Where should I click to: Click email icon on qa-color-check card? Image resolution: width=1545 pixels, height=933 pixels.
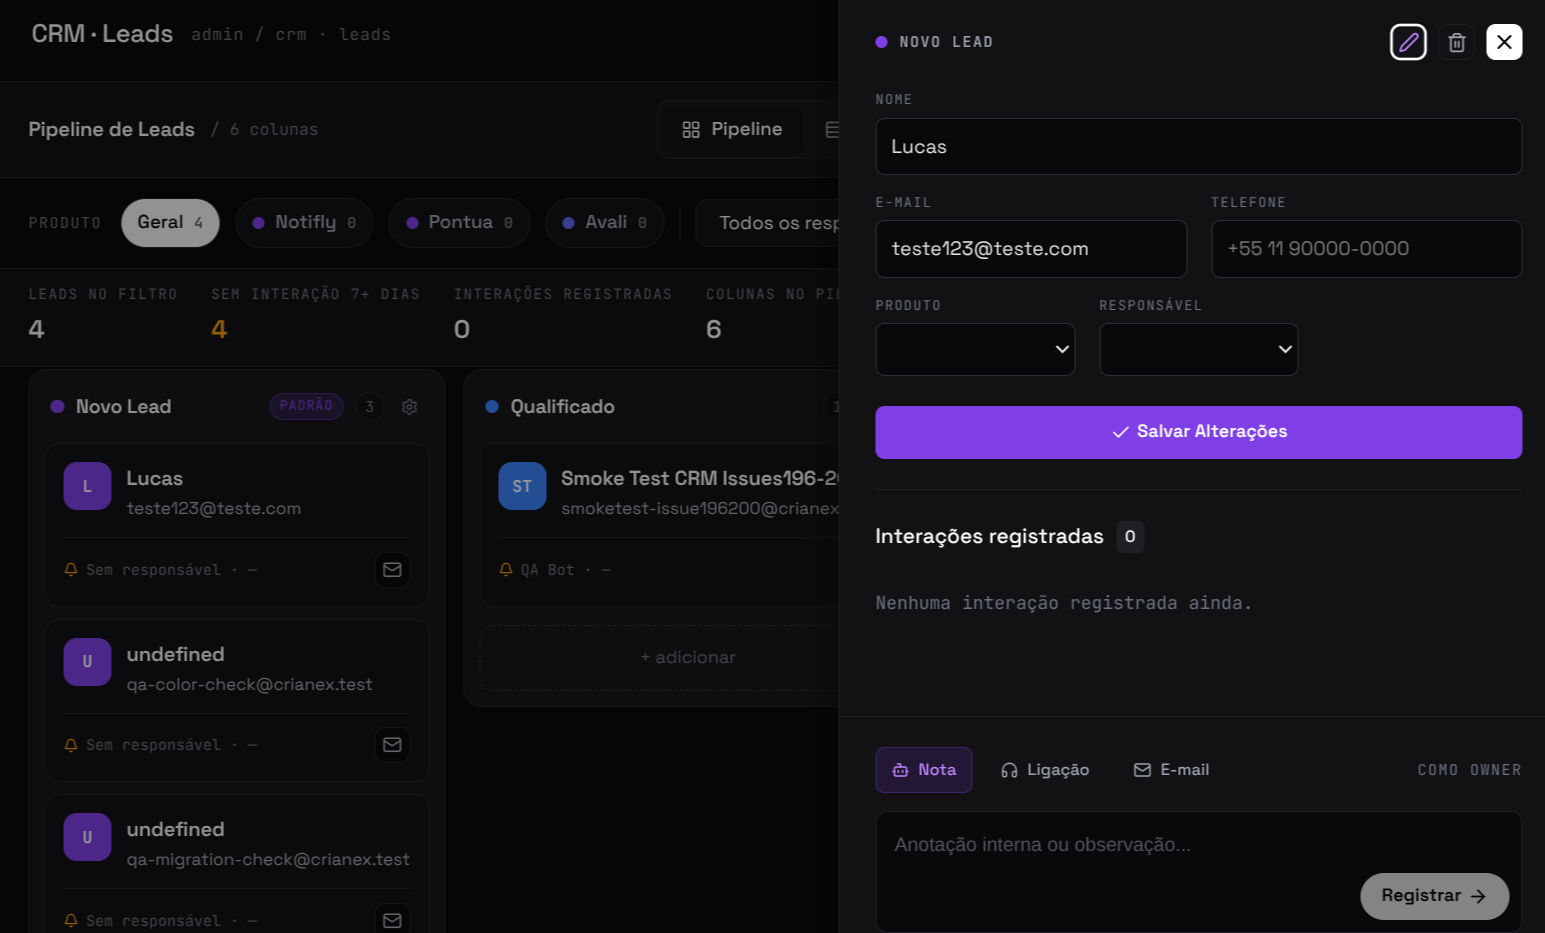tap(392, 744)
